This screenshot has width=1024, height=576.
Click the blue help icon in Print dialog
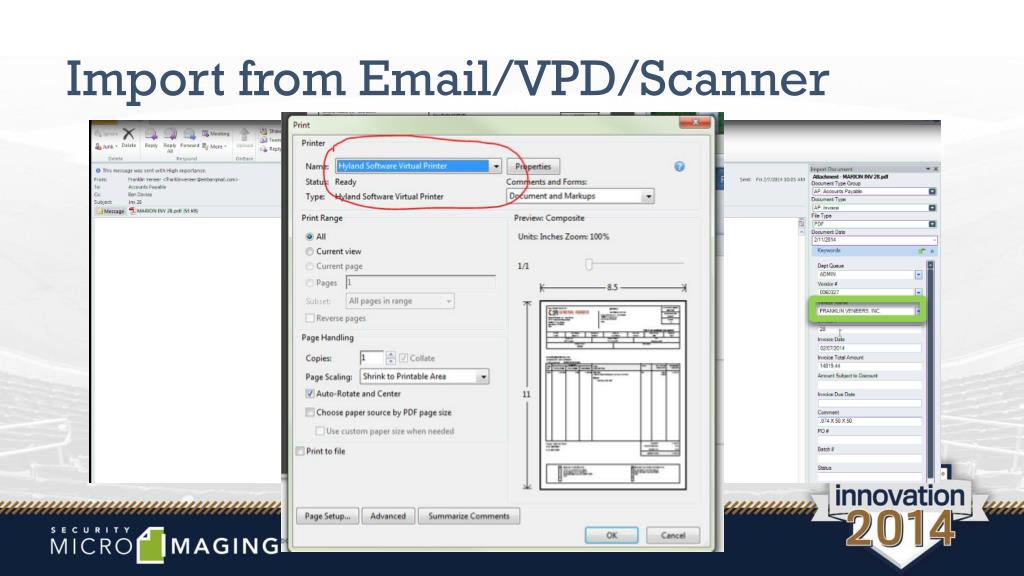click(x=679, y=167)
